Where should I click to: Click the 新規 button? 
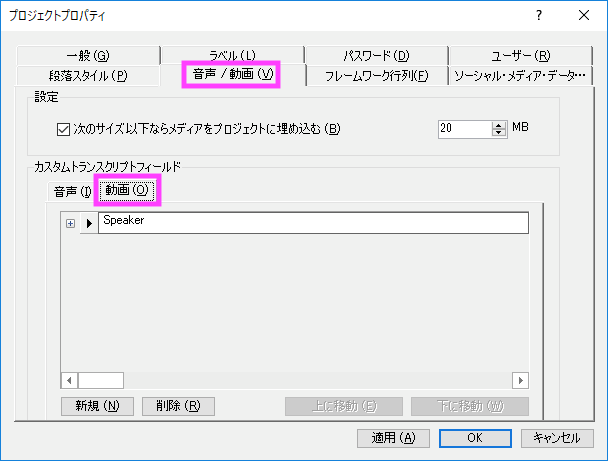(x=97, y=406)
